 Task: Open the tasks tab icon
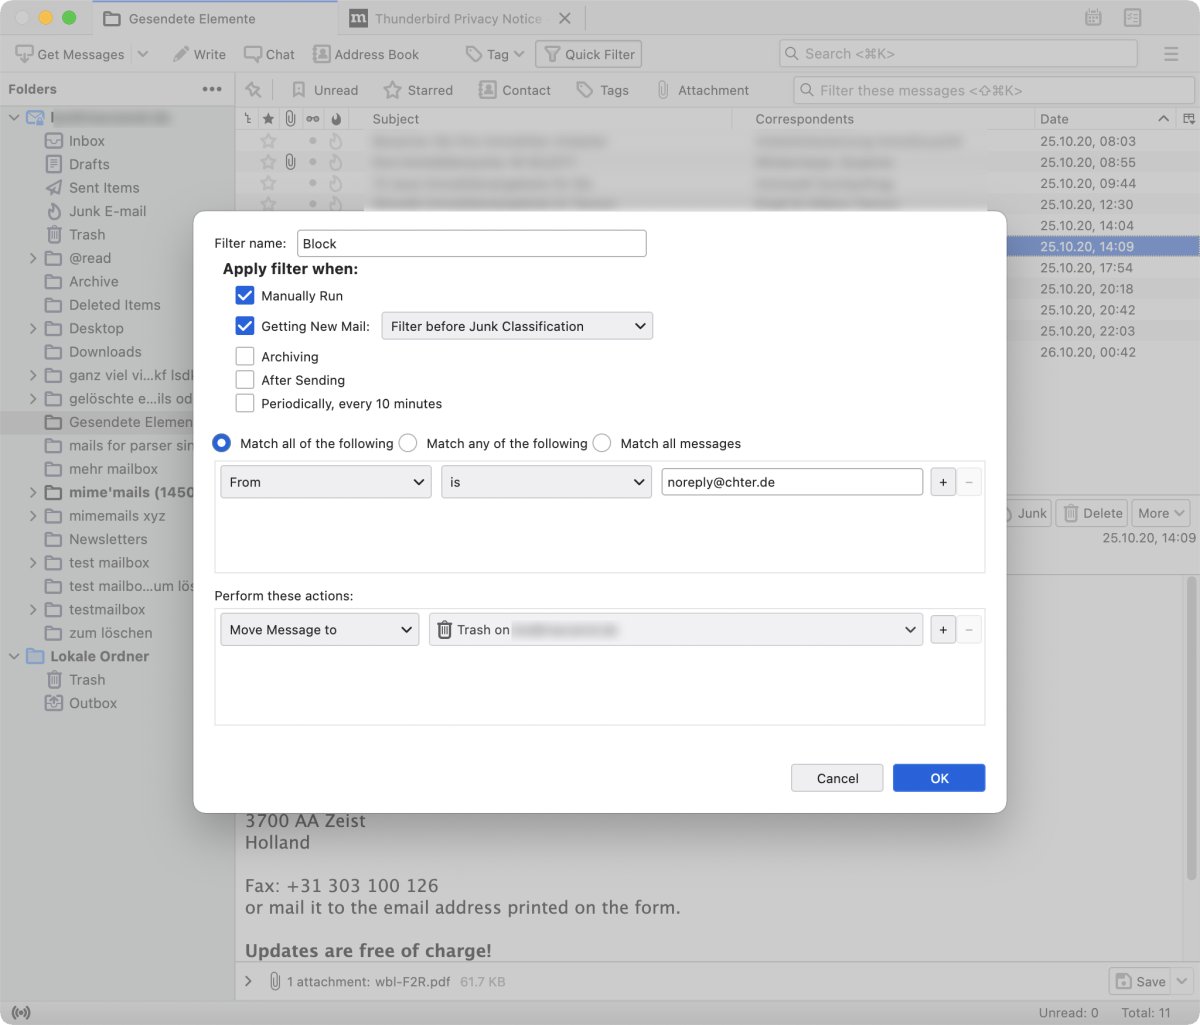click(x=1132, y=18)
